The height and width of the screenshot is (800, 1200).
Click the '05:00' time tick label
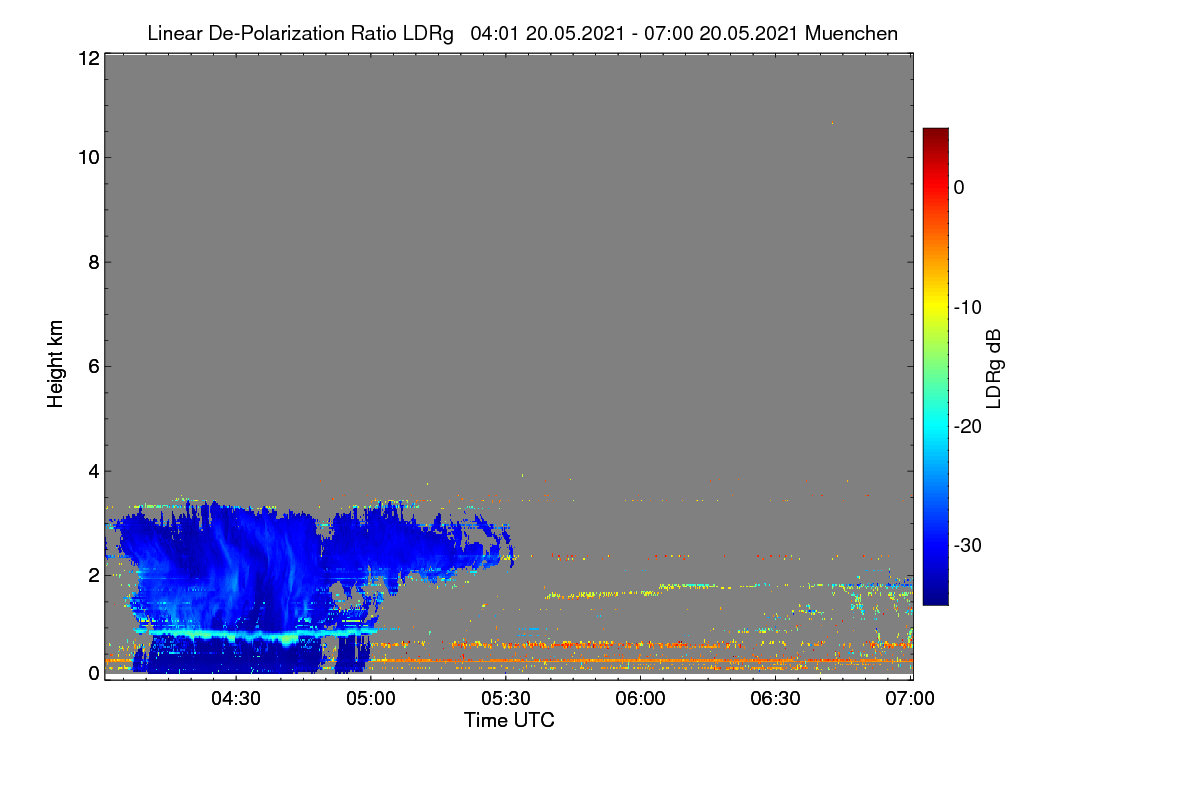(371, 699)
